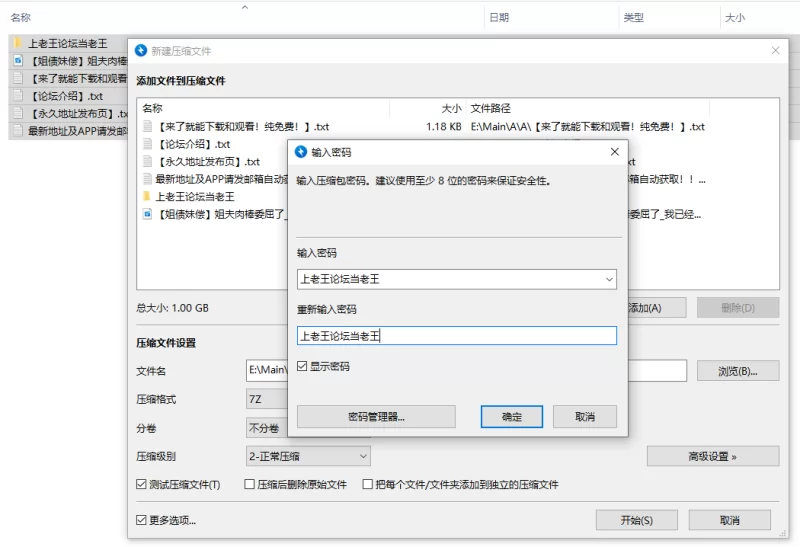Screen dimensions: 800x547
Task: Click the 重新输入密码 text field
Action: (x=457, y=336)
